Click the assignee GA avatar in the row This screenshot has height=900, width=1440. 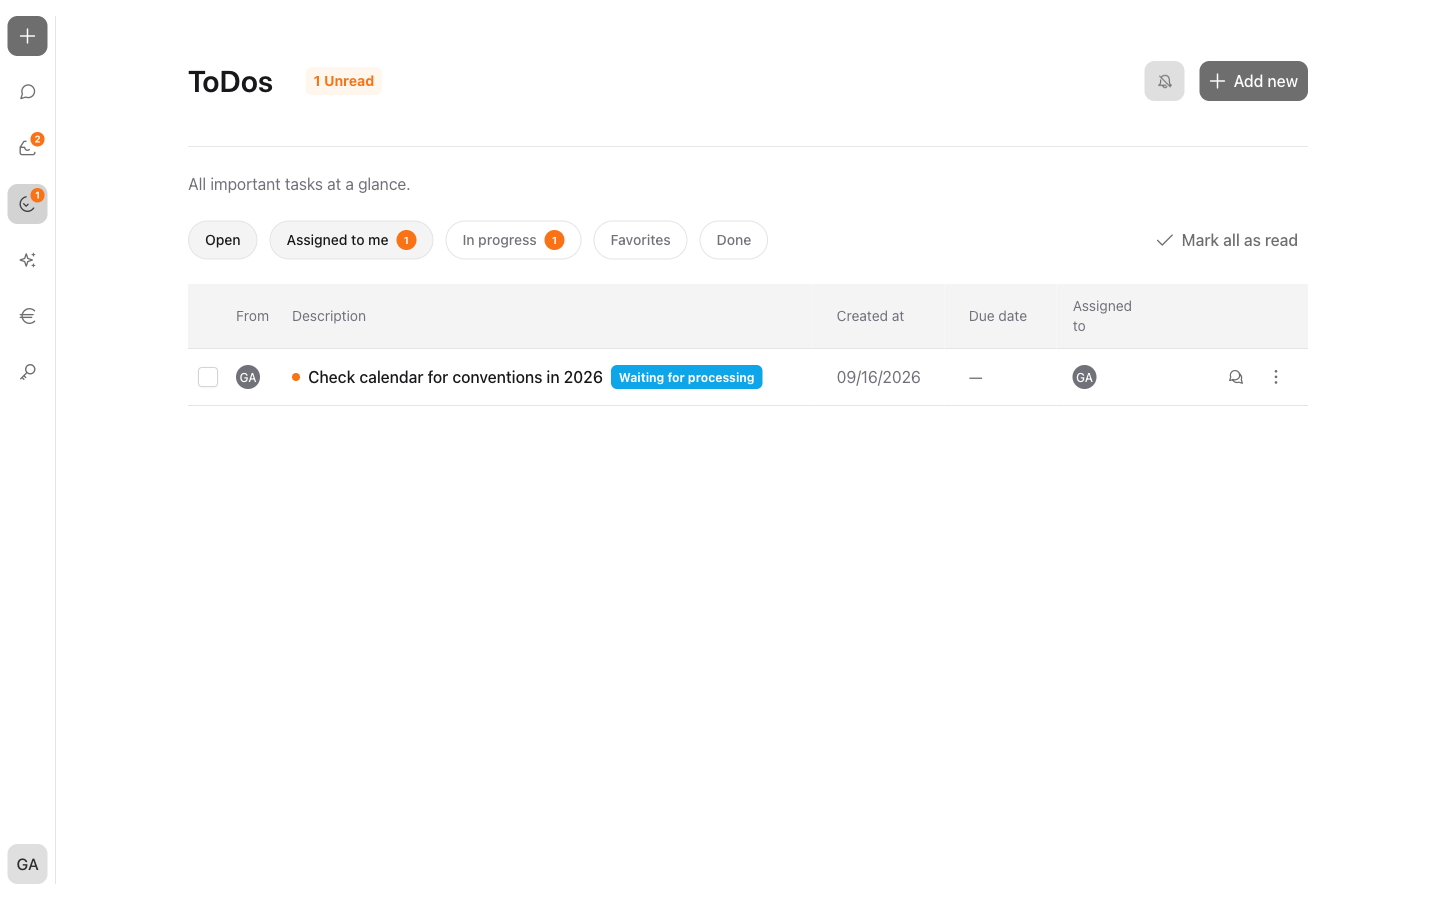point(1084,377)
